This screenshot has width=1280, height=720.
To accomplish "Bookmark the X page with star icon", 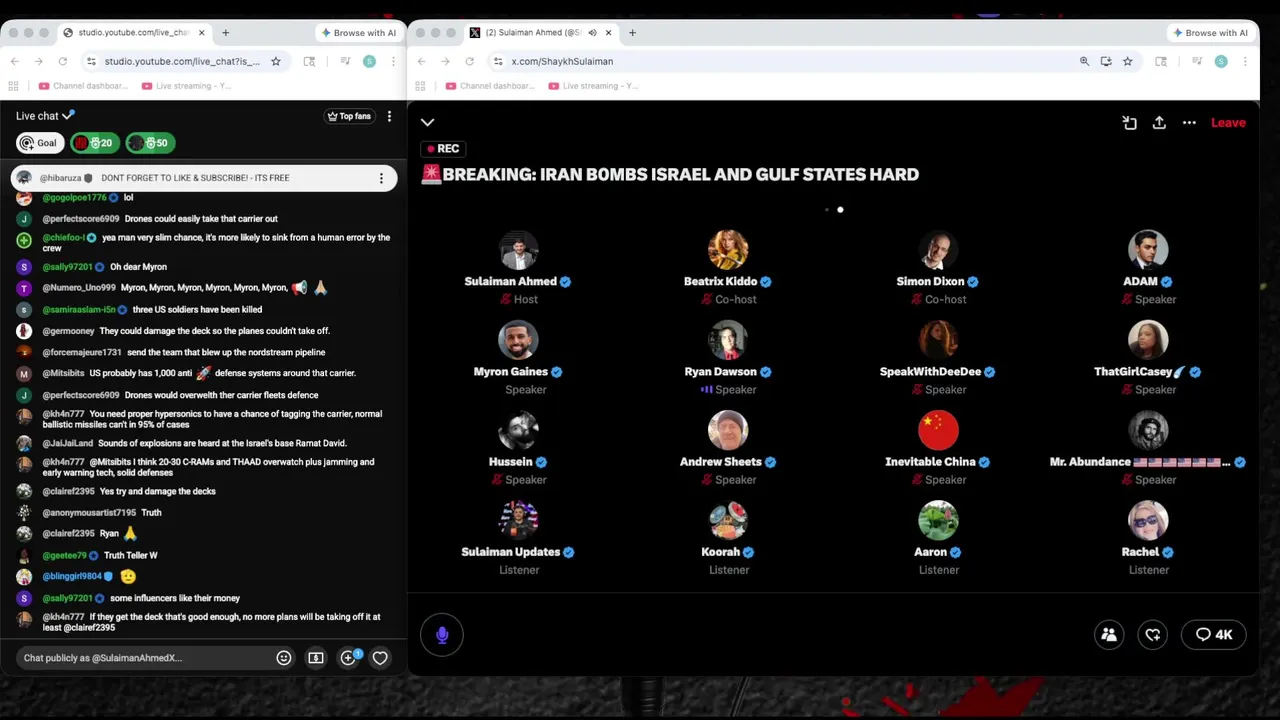I will (x=1127, y=61).
